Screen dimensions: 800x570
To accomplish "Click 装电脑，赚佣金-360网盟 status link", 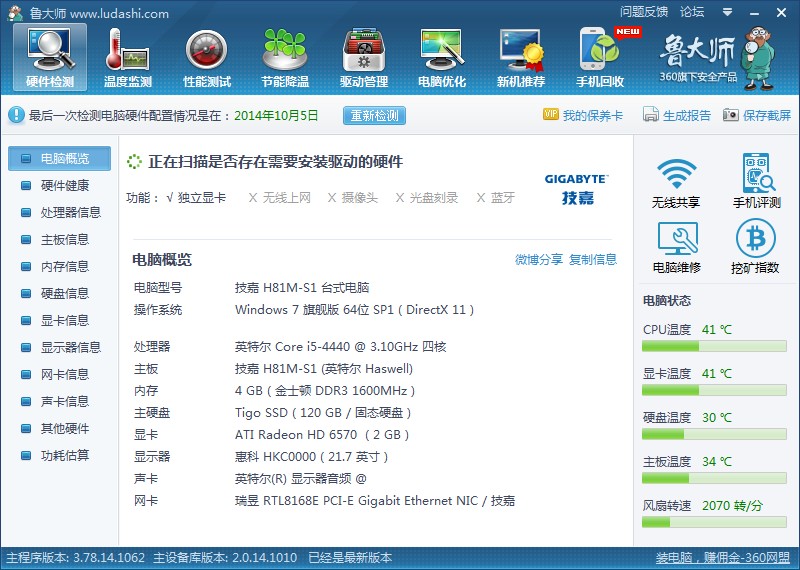I will (722, 558).
